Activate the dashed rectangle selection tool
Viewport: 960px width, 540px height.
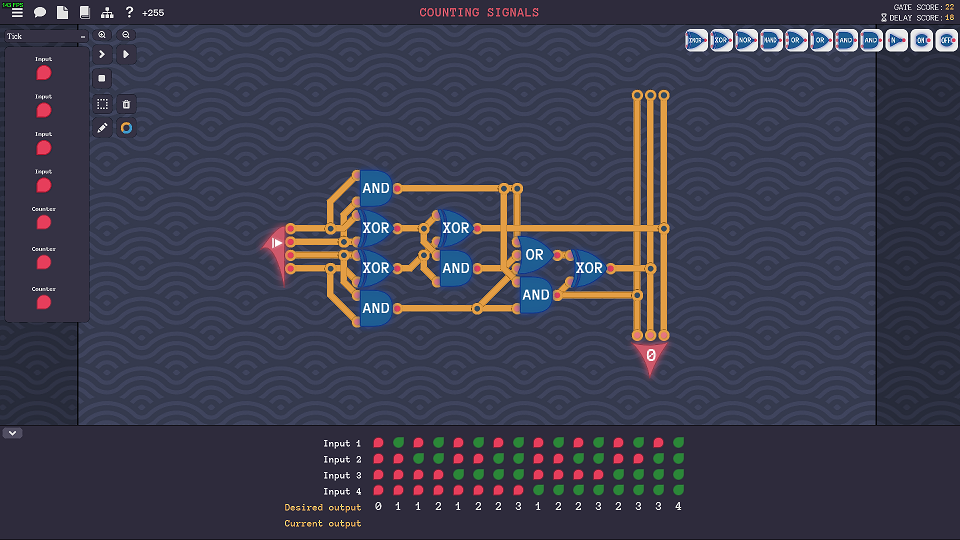click(x=102, y=104)
